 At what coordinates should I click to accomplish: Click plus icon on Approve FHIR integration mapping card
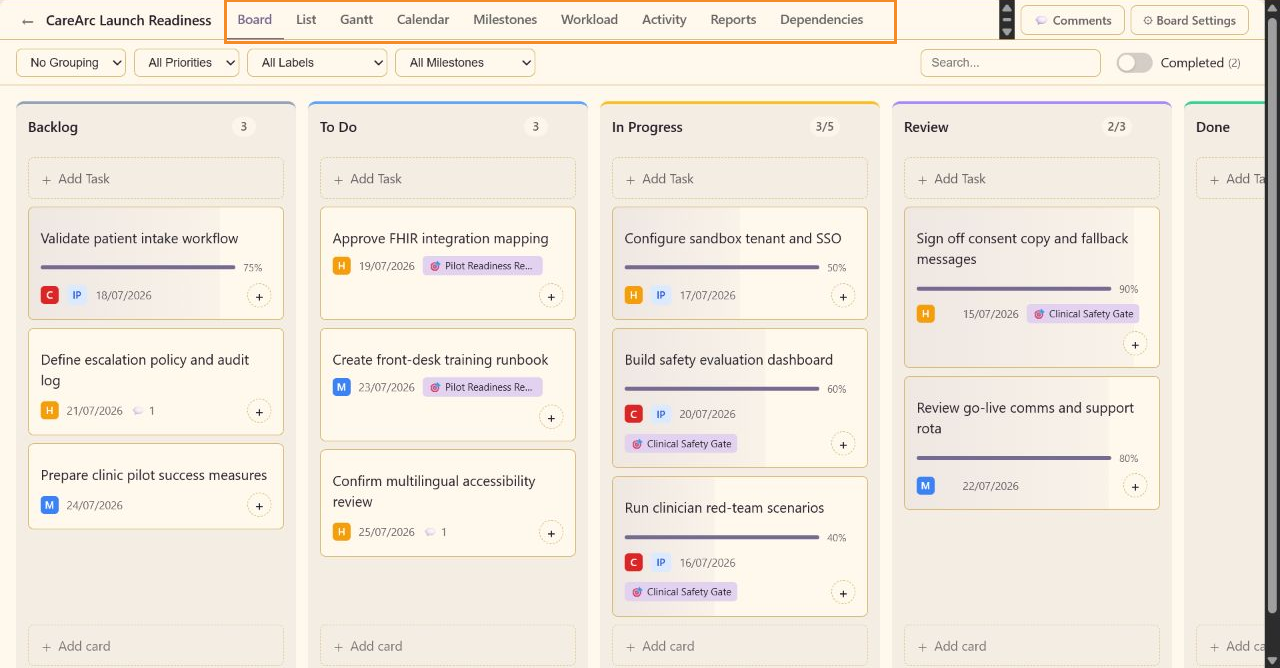[x=551, y=296]
